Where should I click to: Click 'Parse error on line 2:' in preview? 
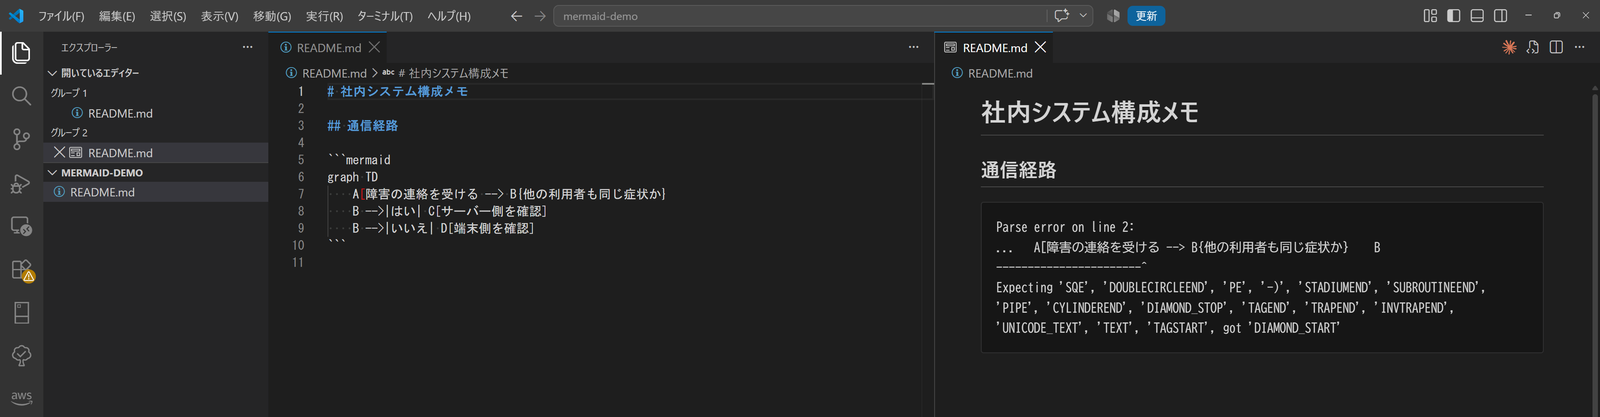point(1065,227)
